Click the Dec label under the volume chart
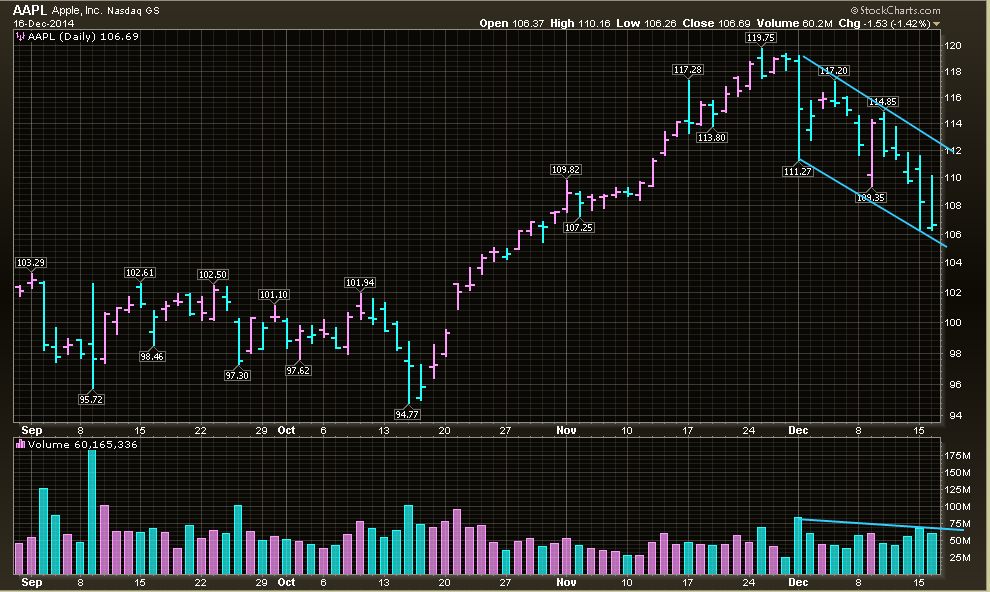Viewport: 990px width, 592px height. click(x=798, y=582)
